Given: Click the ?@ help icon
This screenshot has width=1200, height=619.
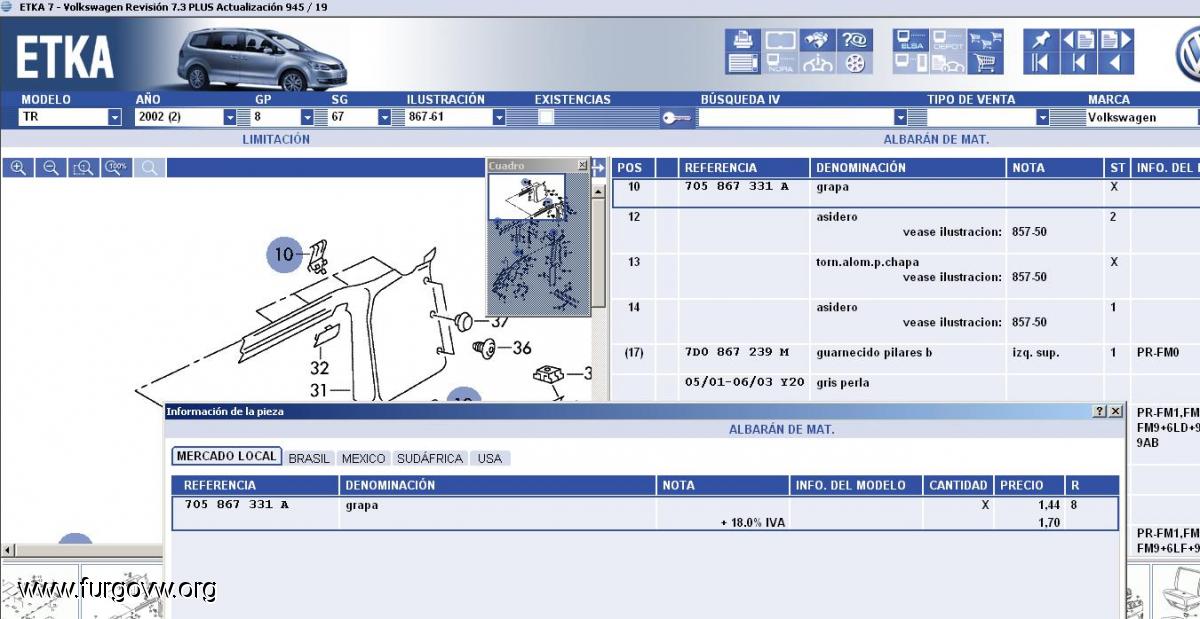Looking at the screenshot, I should pos(855,40).
